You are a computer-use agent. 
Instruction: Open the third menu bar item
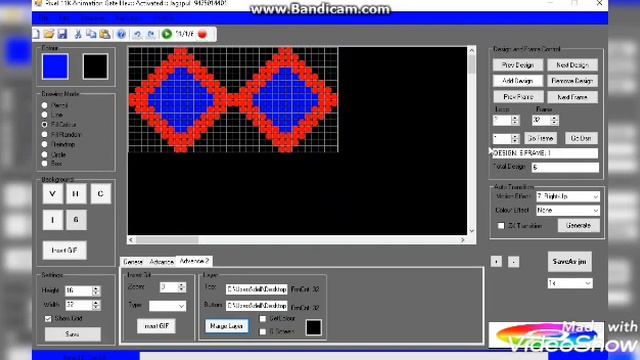[92, 18]
